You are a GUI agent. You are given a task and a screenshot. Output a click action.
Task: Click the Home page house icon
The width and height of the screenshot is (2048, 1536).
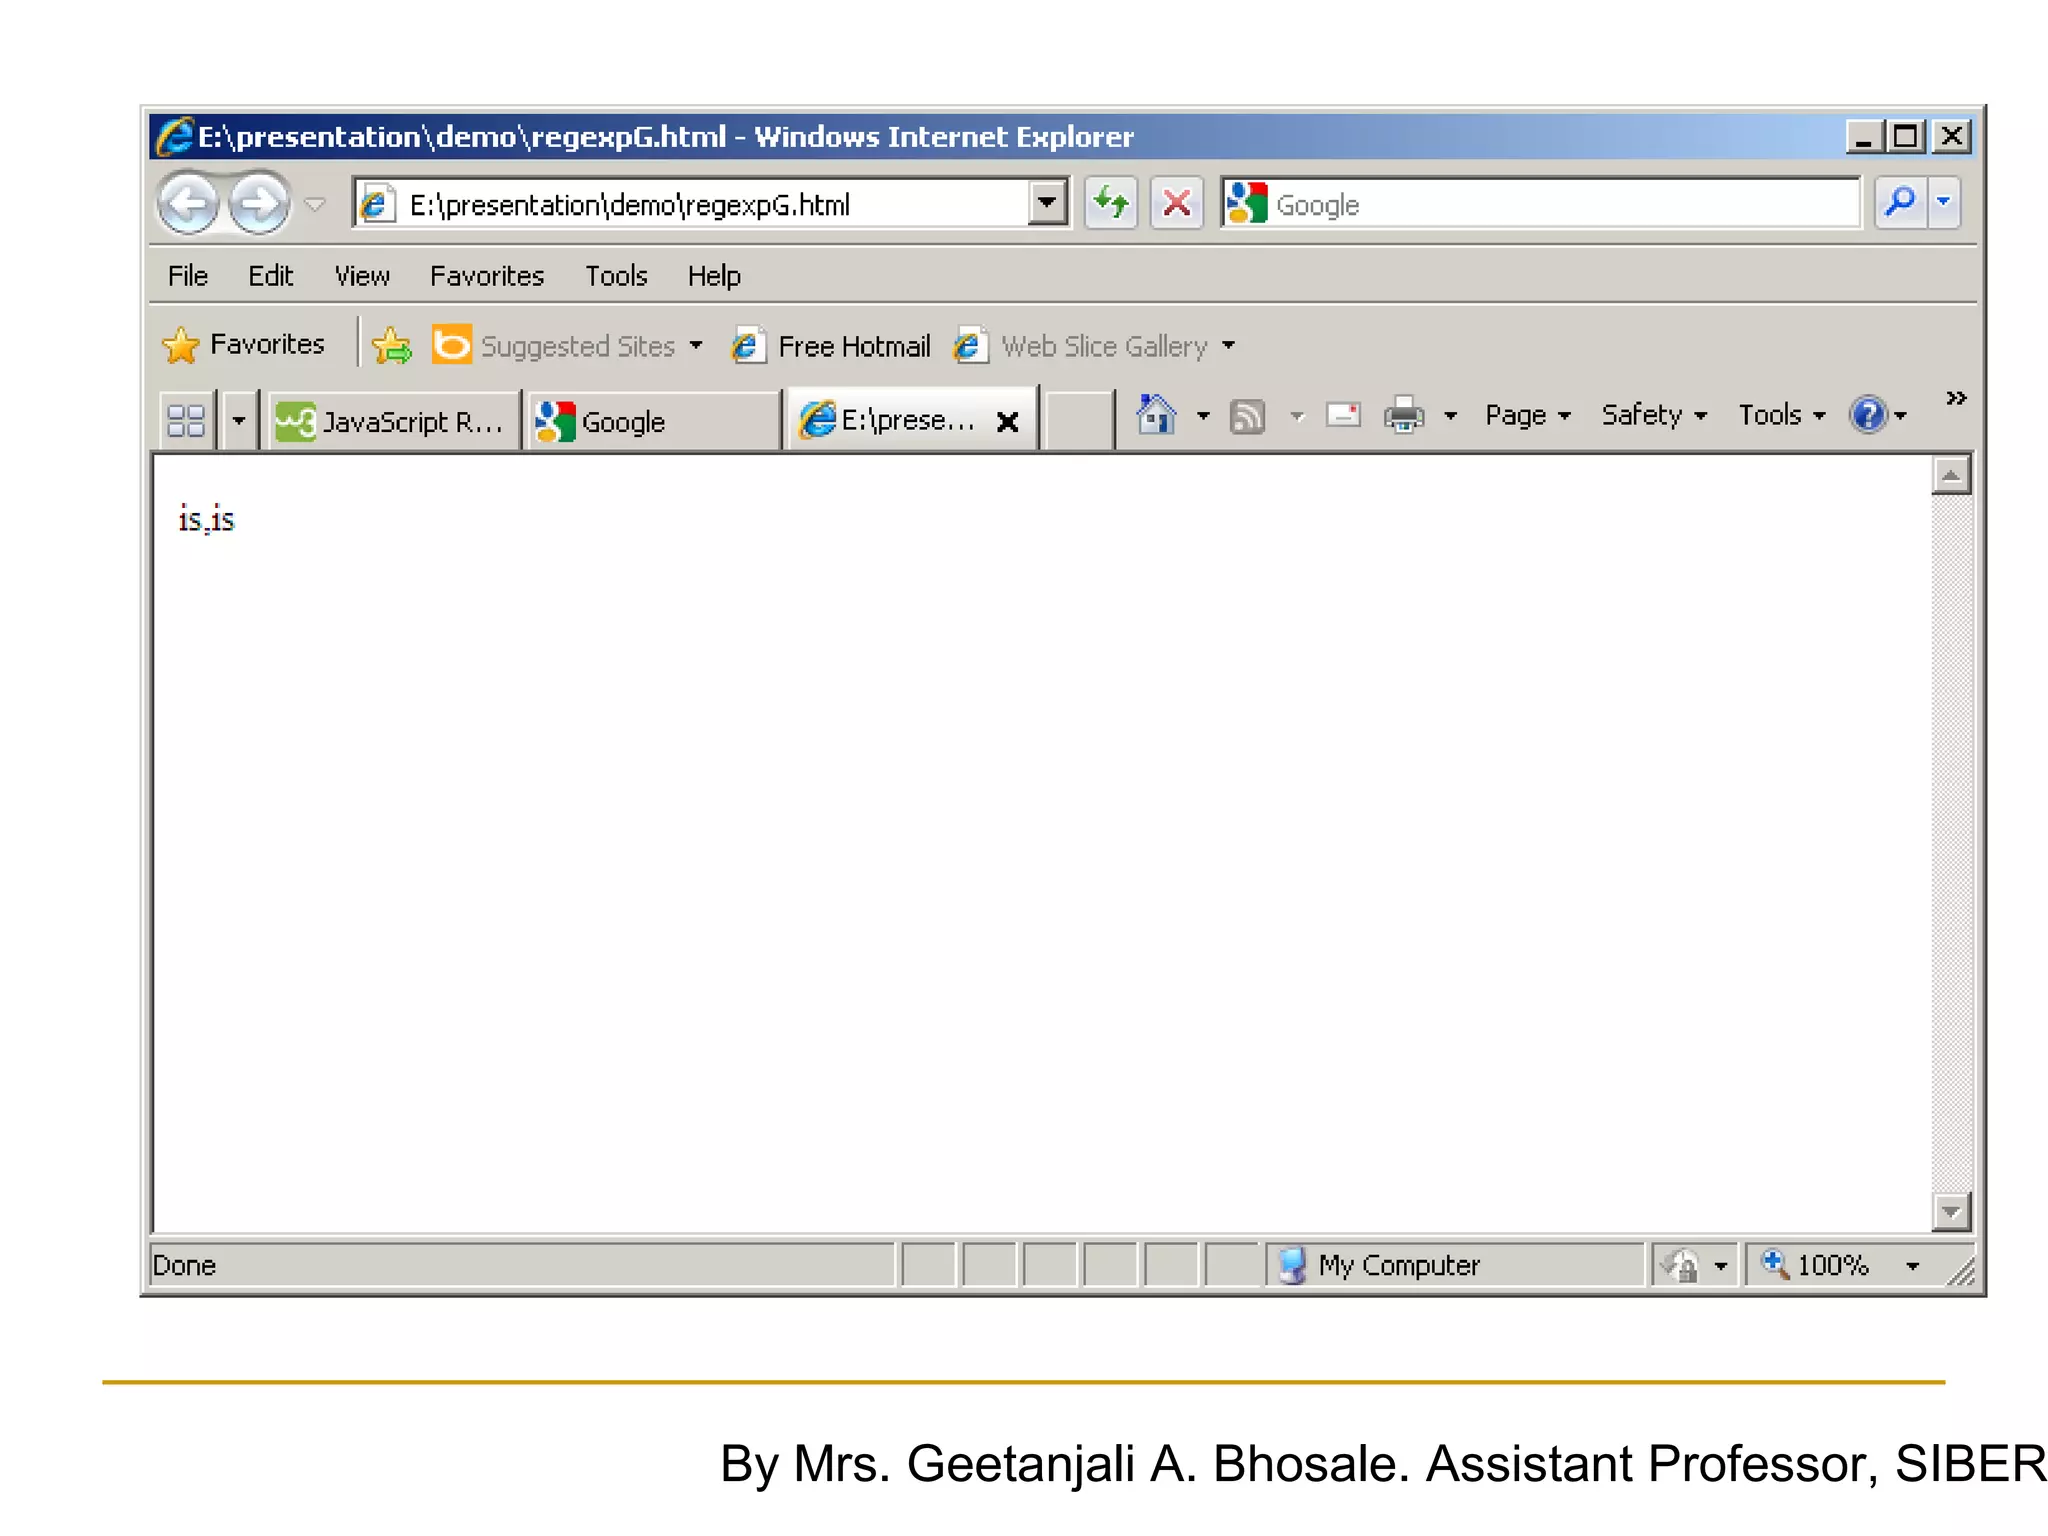pos(1157,415)
